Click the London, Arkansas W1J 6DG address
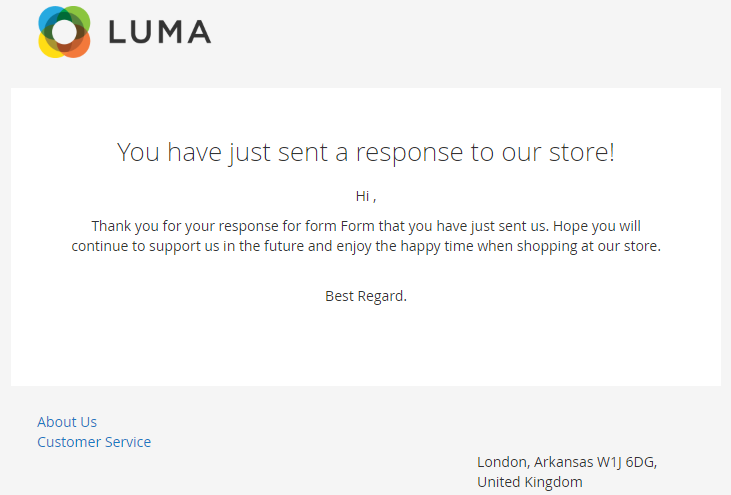731x495 pixels. click(567, 462)
